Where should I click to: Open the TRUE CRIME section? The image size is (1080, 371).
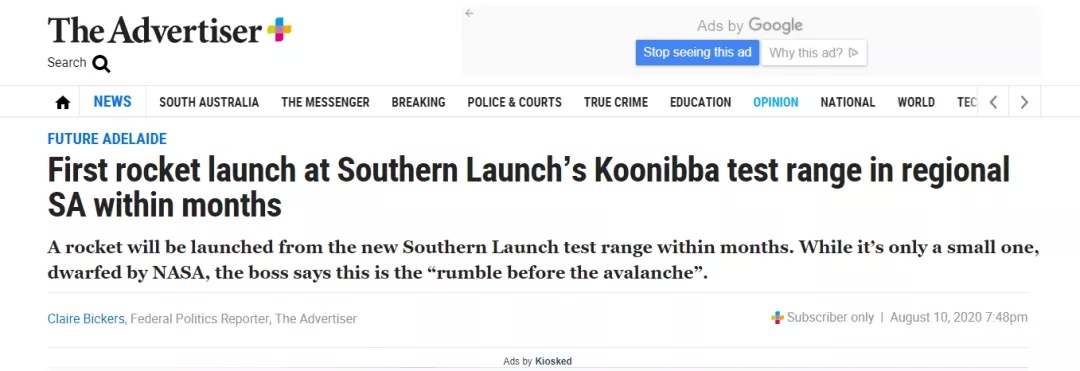(x=616, y=103)
